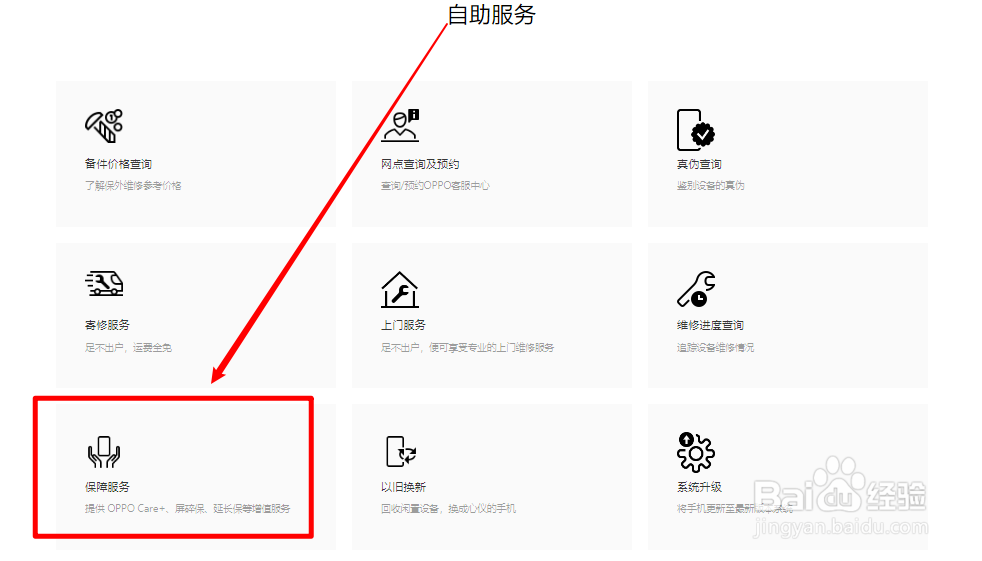The height and width of the screenshot is (561, 982).
Task: Open the 备件价格查询 link
Action: (x=118, y=164)
